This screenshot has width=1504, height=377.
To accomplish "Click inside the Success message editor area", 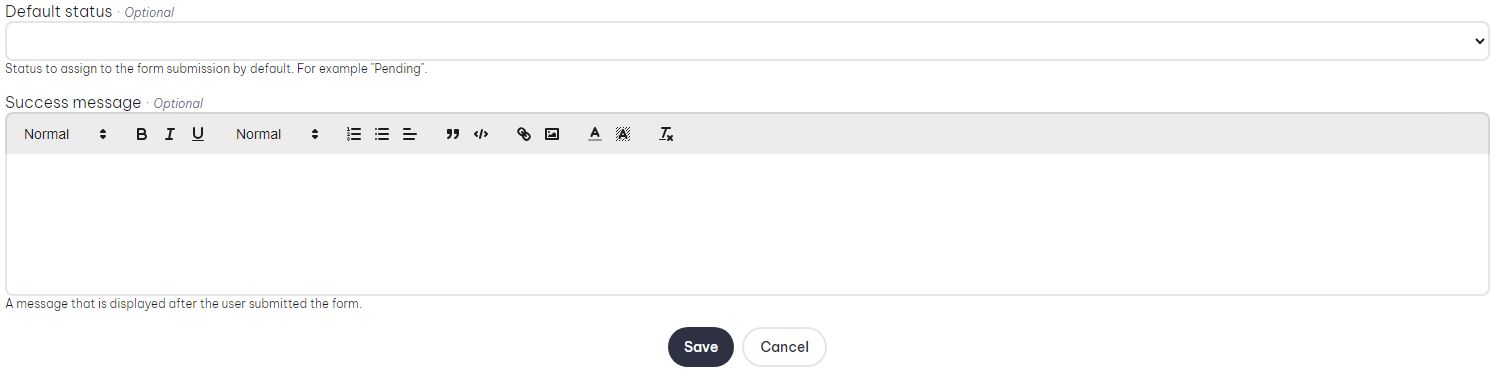I will [747, 224].
